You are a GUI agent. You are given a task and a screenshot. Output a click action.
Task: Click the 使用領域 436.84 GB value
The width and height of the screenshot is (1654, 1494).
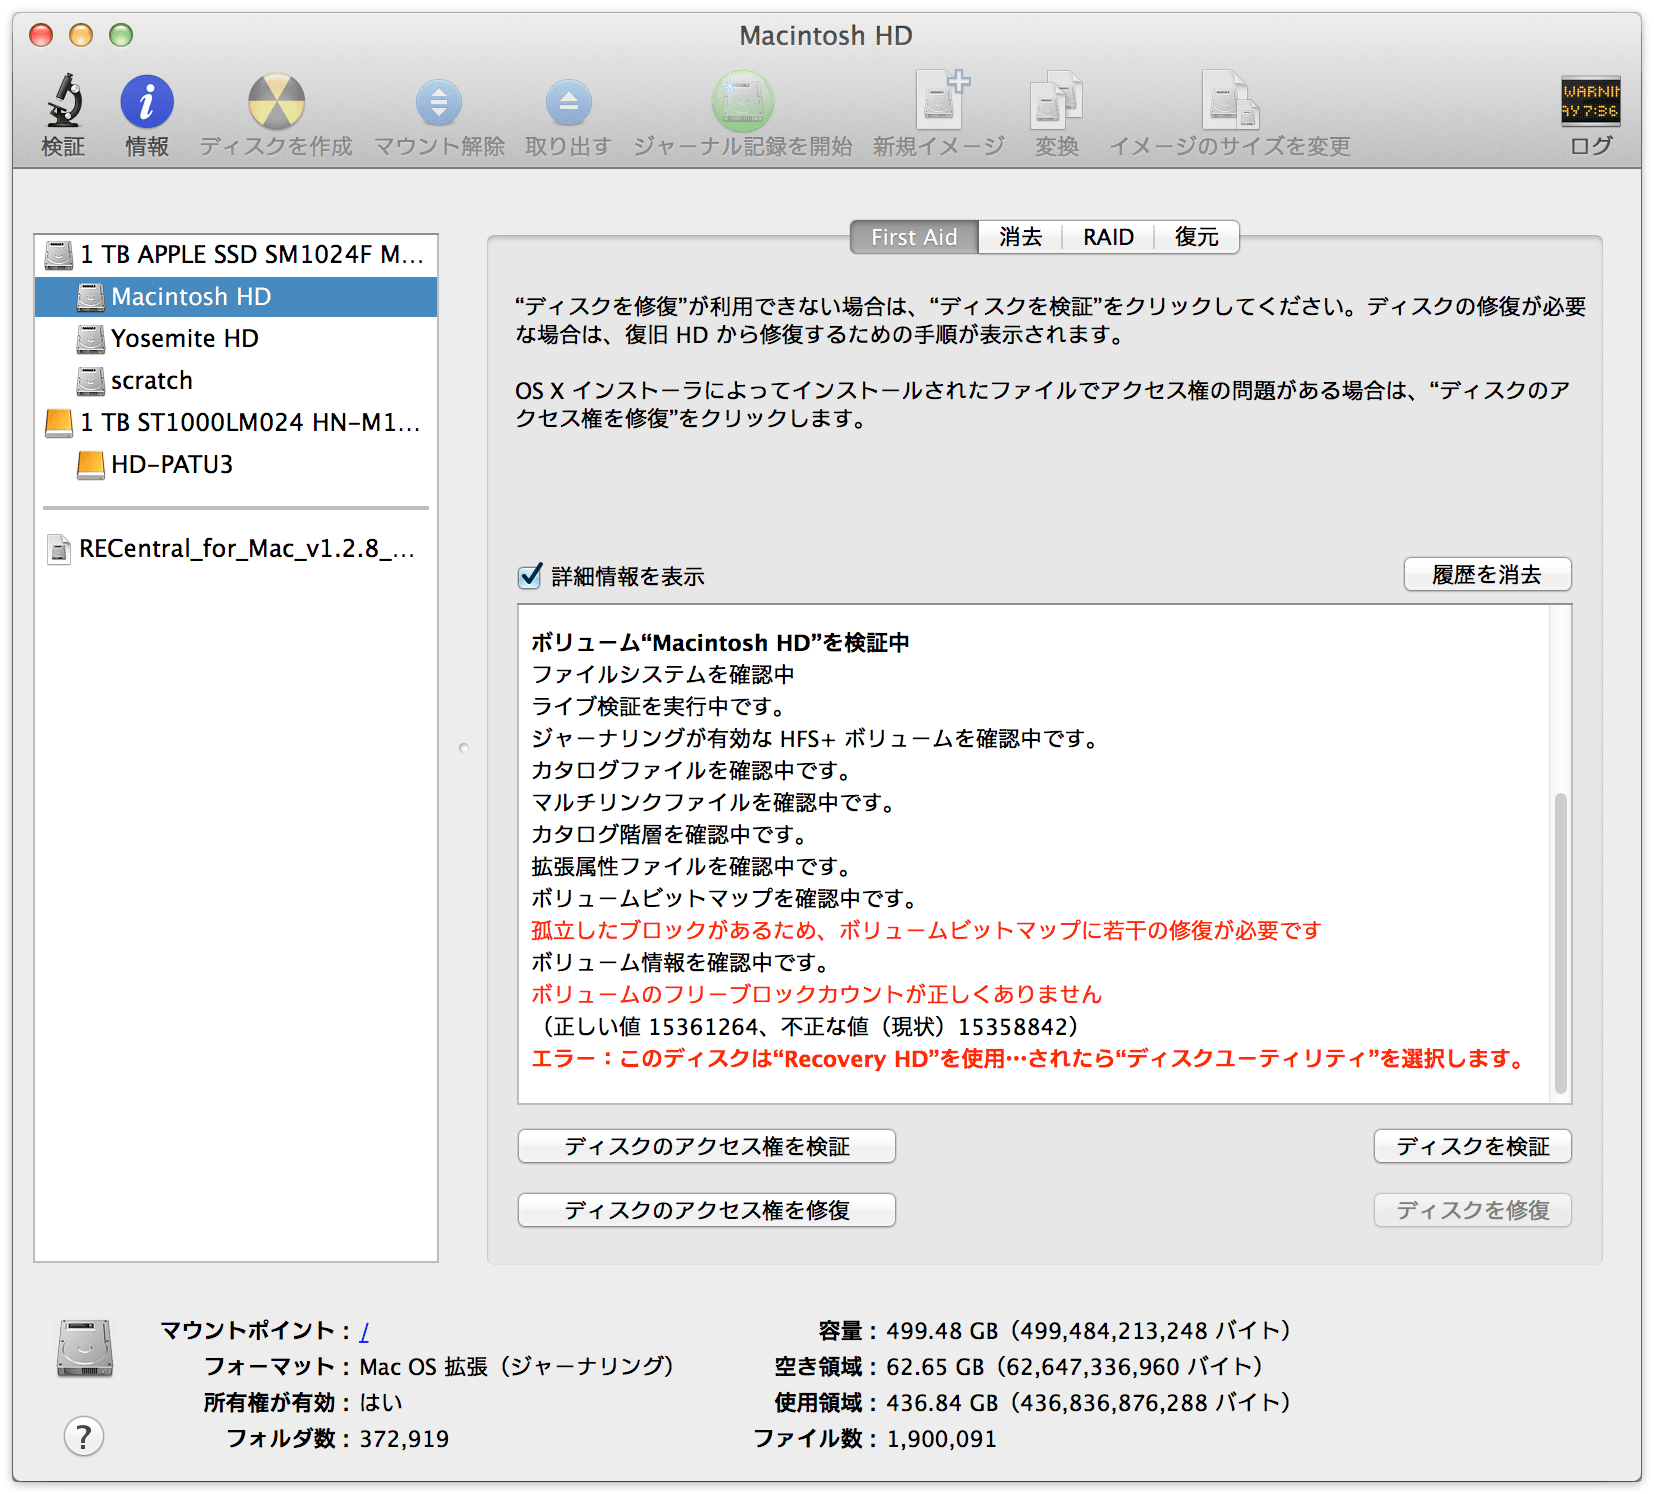(1088, 1403)
